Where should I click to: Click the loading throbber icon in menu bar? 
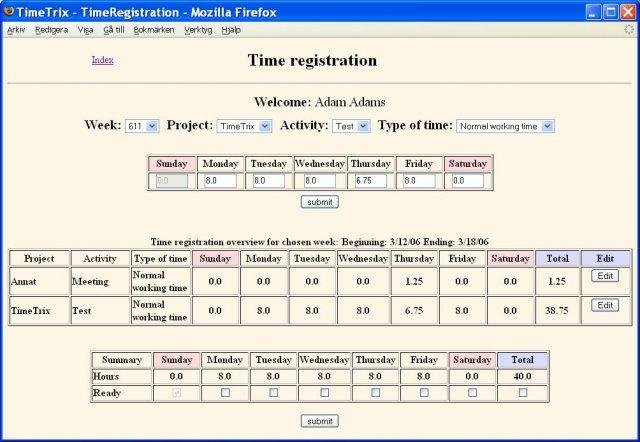629,29
